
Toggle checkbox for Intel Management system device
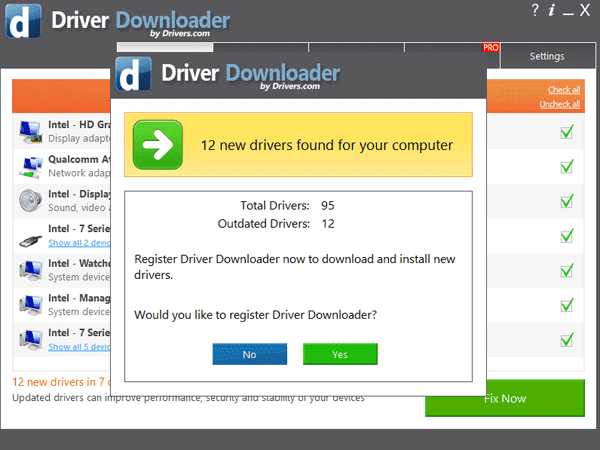[x=567, y=305]
